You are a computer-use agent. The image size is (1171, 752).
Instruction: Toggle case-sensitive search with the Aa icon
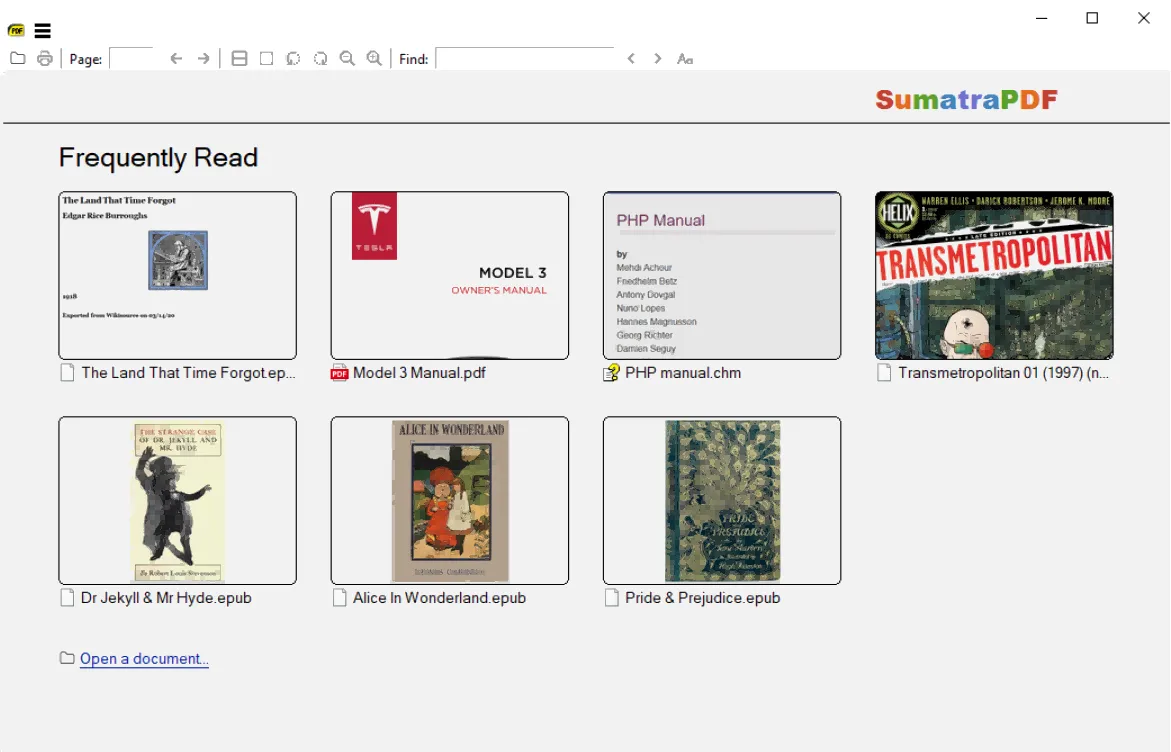tap(685, 59)
